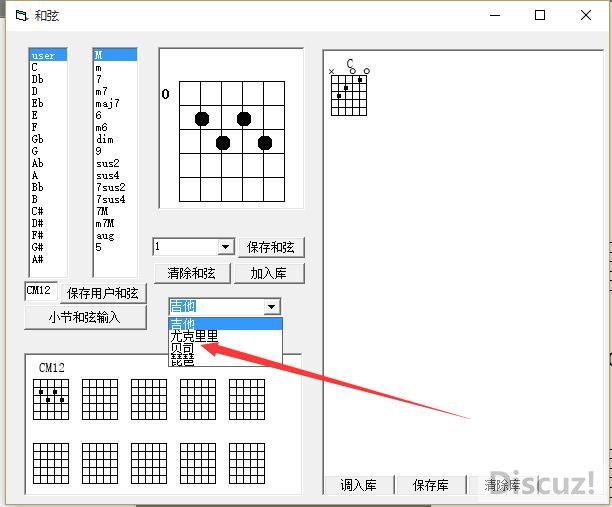Click the 调入库 load library button
Viewport: 612px width, 507px height.
[x=358, y=486]
